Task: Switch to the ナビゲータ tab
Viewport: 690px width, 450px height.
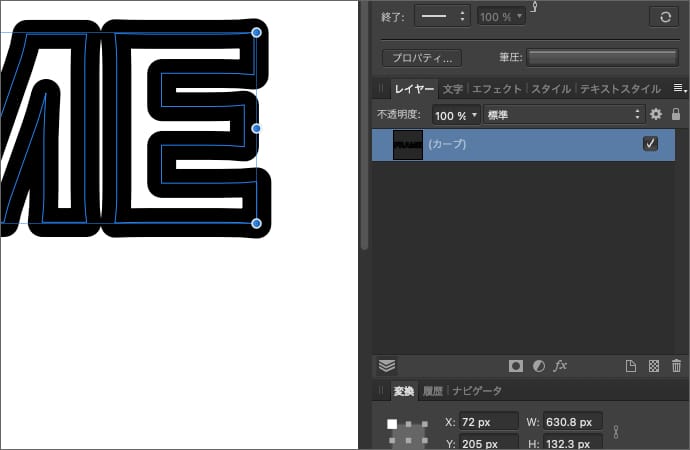Action: [x=477, y=391]
